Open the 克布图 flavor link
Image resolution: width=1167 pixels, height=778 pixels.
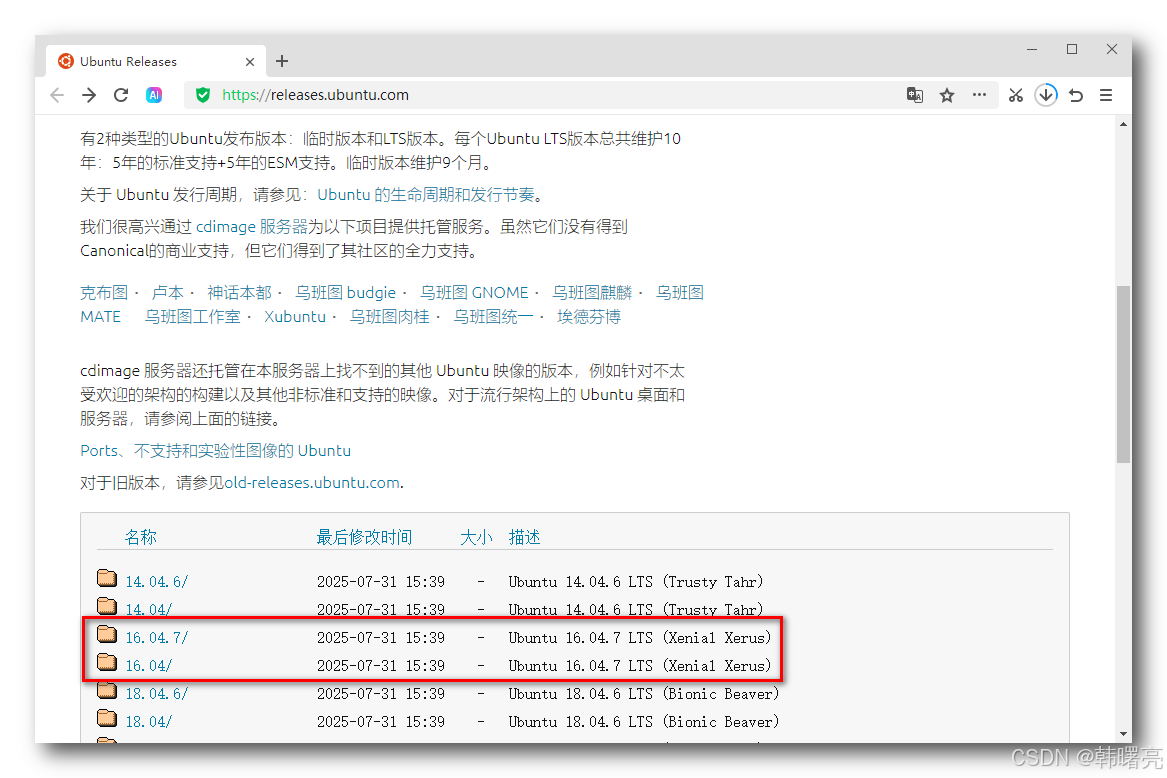pos(104,293)
